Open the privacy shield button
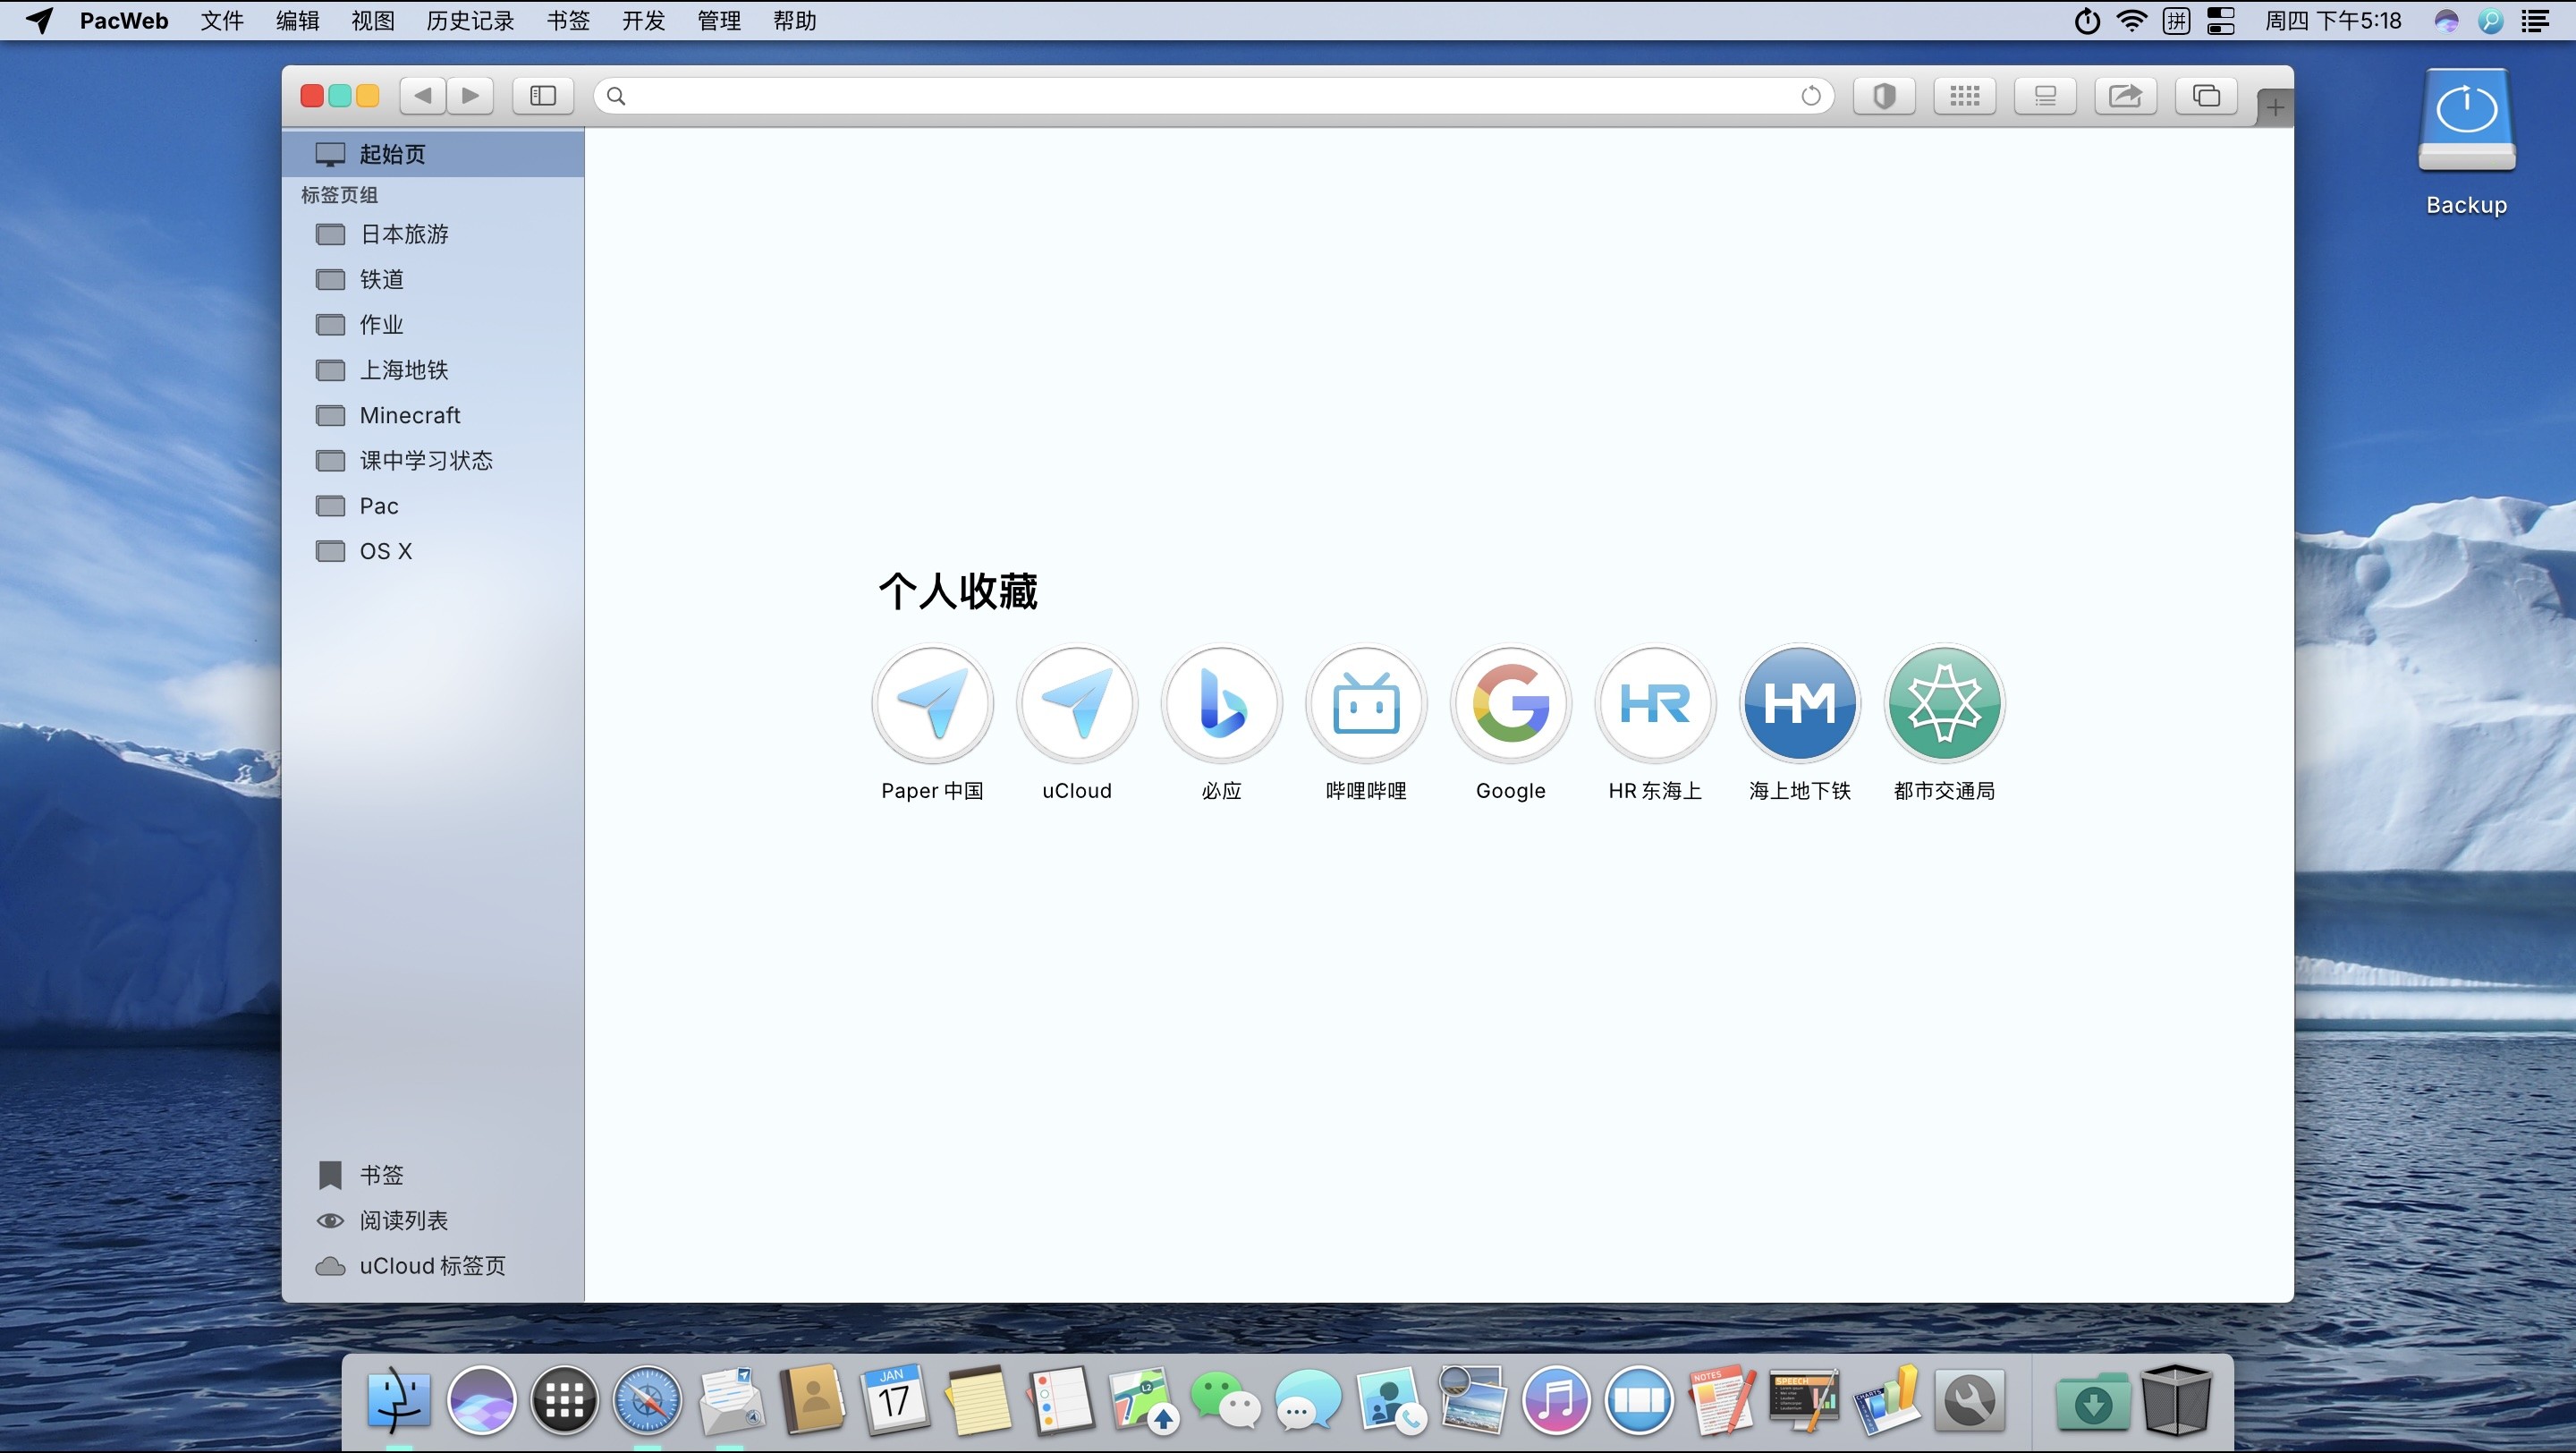Viewport: 2576px width, 1453px height. click(1884, 96)
